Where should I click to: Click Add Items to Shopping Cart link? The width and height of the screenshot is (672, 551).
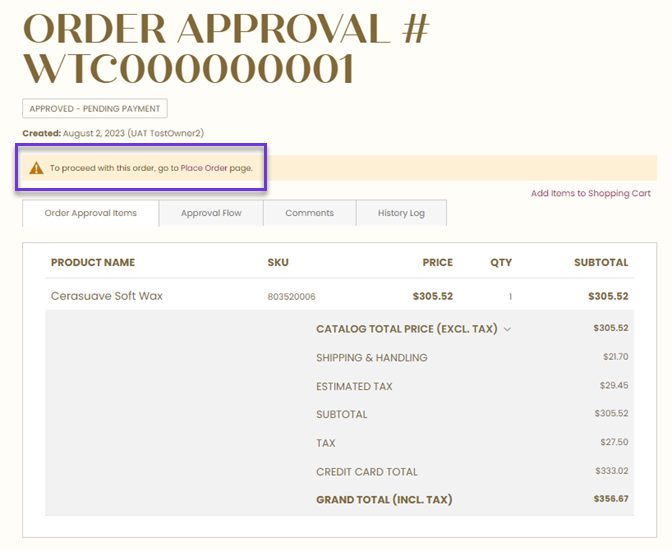(x=591, y=193)
